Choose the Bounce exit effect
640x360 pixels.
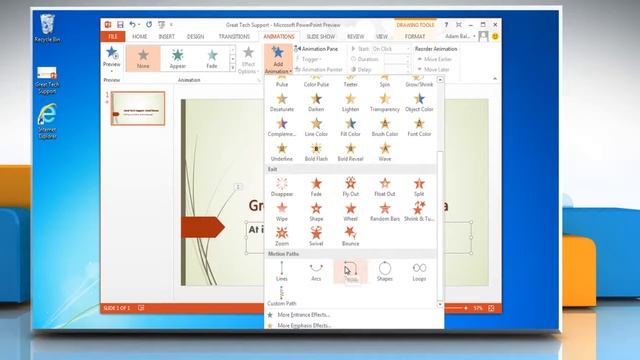pyautogui.click(x=350, y=237)
